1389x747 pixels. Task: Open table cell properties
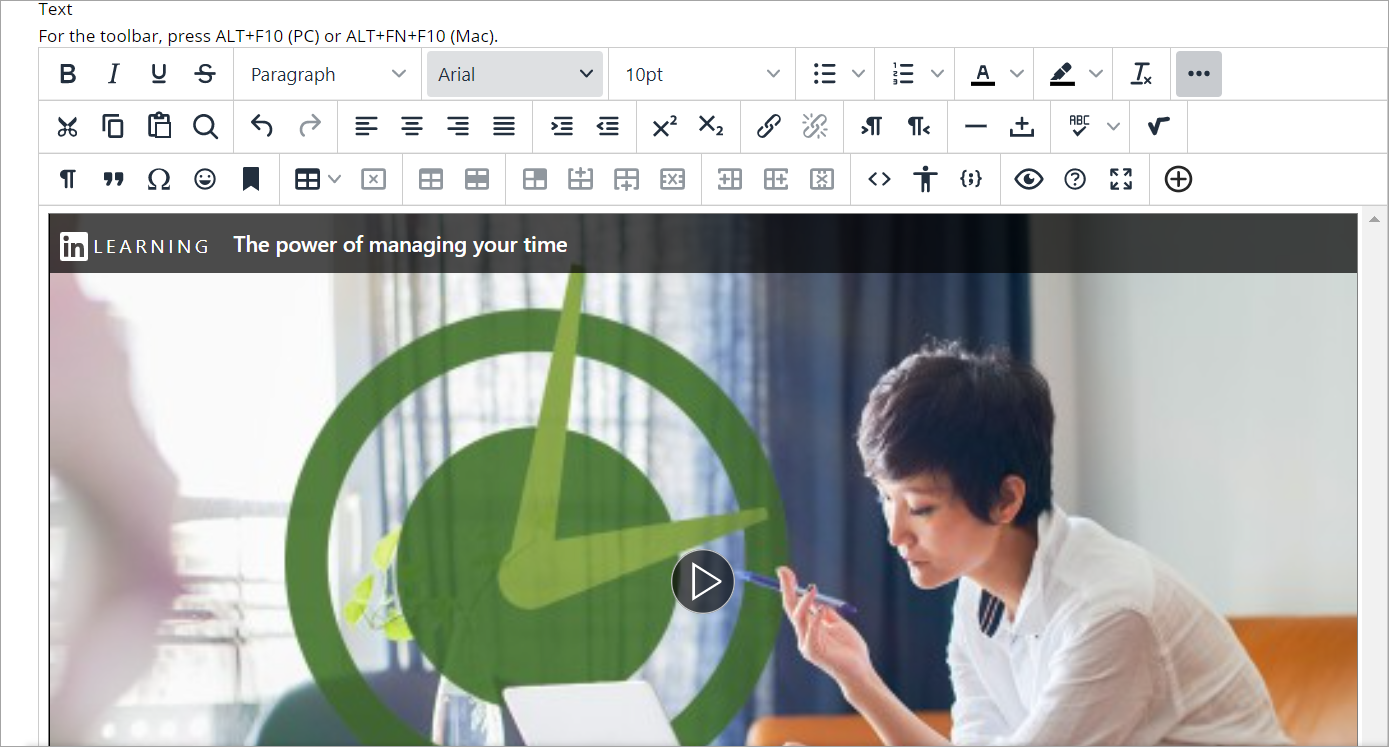coord(535,179)
